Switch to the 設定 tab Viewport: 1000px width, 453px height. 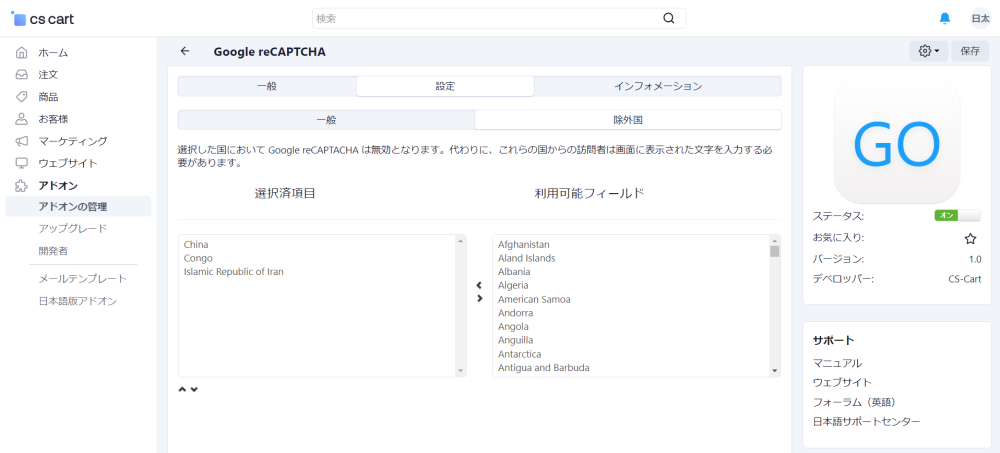tap(445, 86)
